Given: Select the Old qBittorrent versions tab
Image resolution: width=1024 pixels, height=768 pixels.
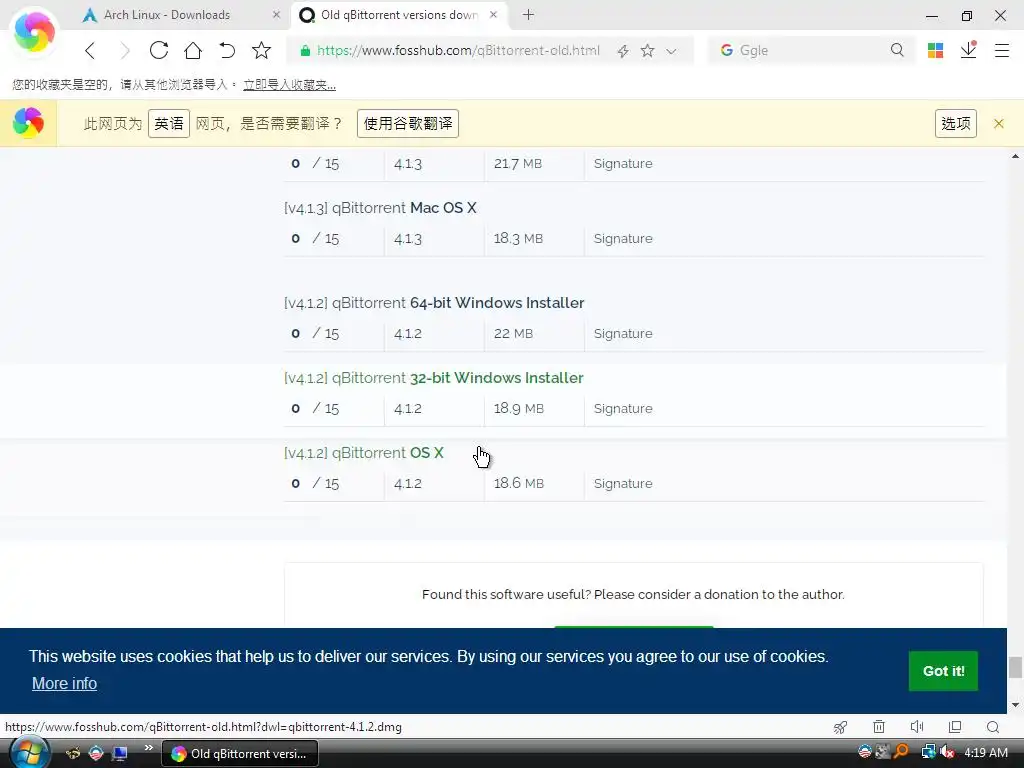Looking at the screenshot, I should pyautogui.click(x=399, y=14).
